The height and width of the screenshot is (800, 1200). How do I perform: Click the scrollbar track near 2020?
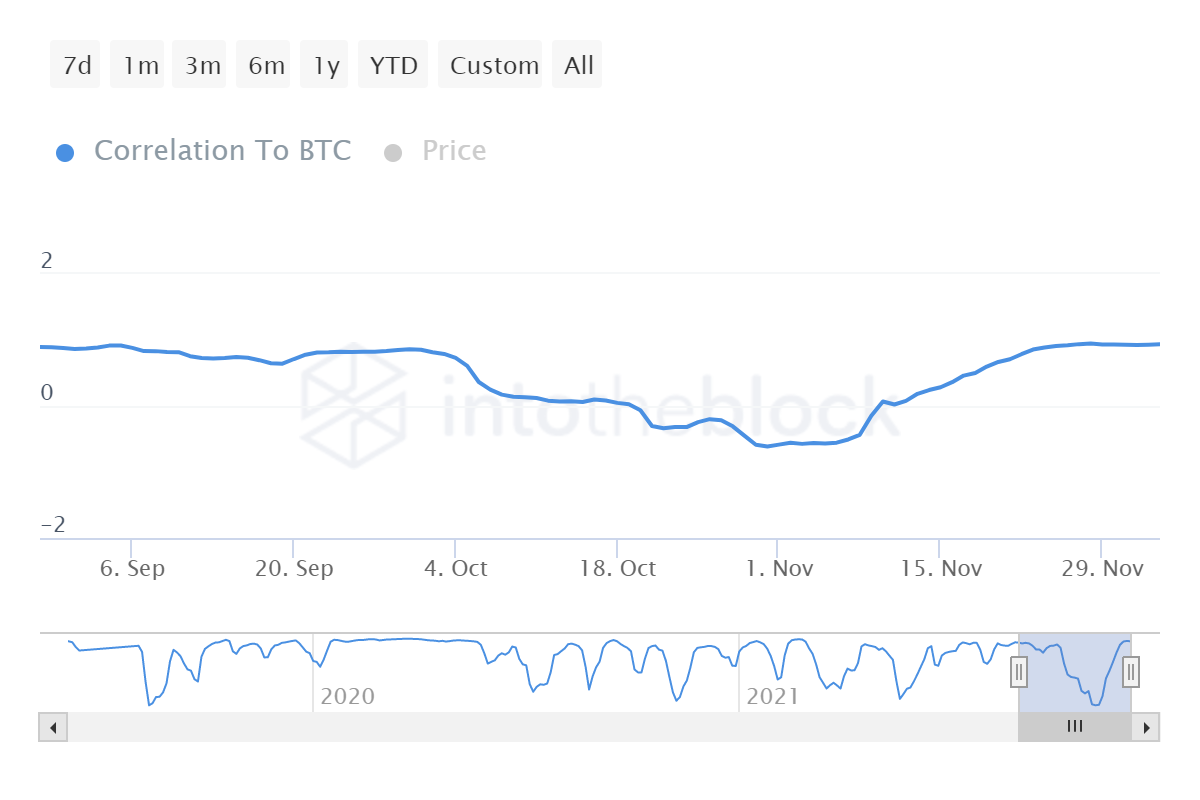347,727
